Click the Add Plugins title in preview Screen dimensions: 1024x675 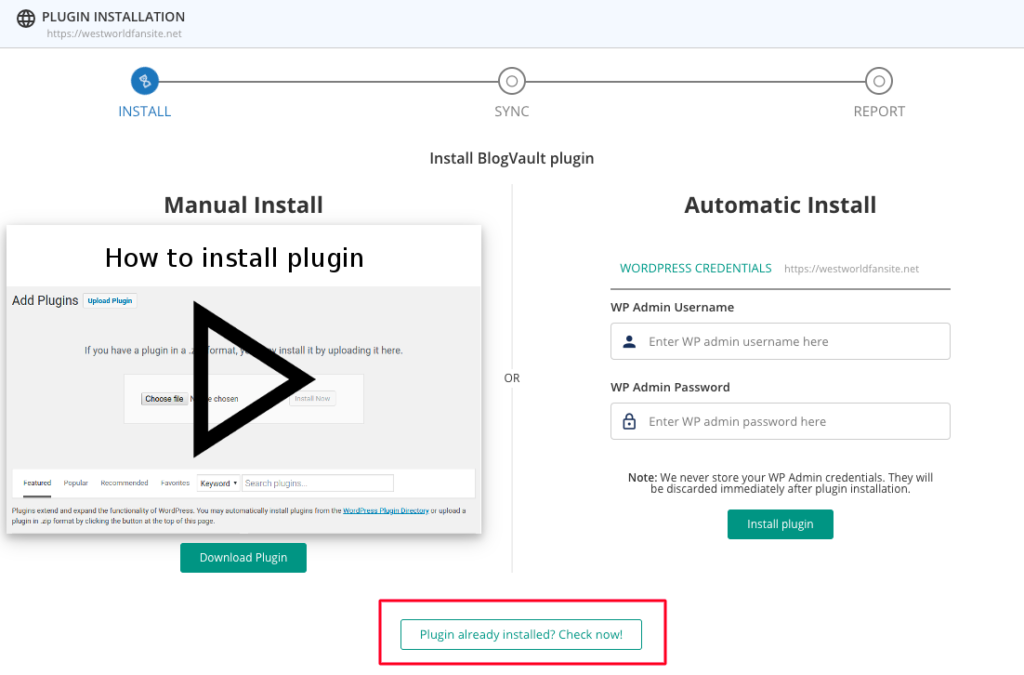click(x=45, y=300)
